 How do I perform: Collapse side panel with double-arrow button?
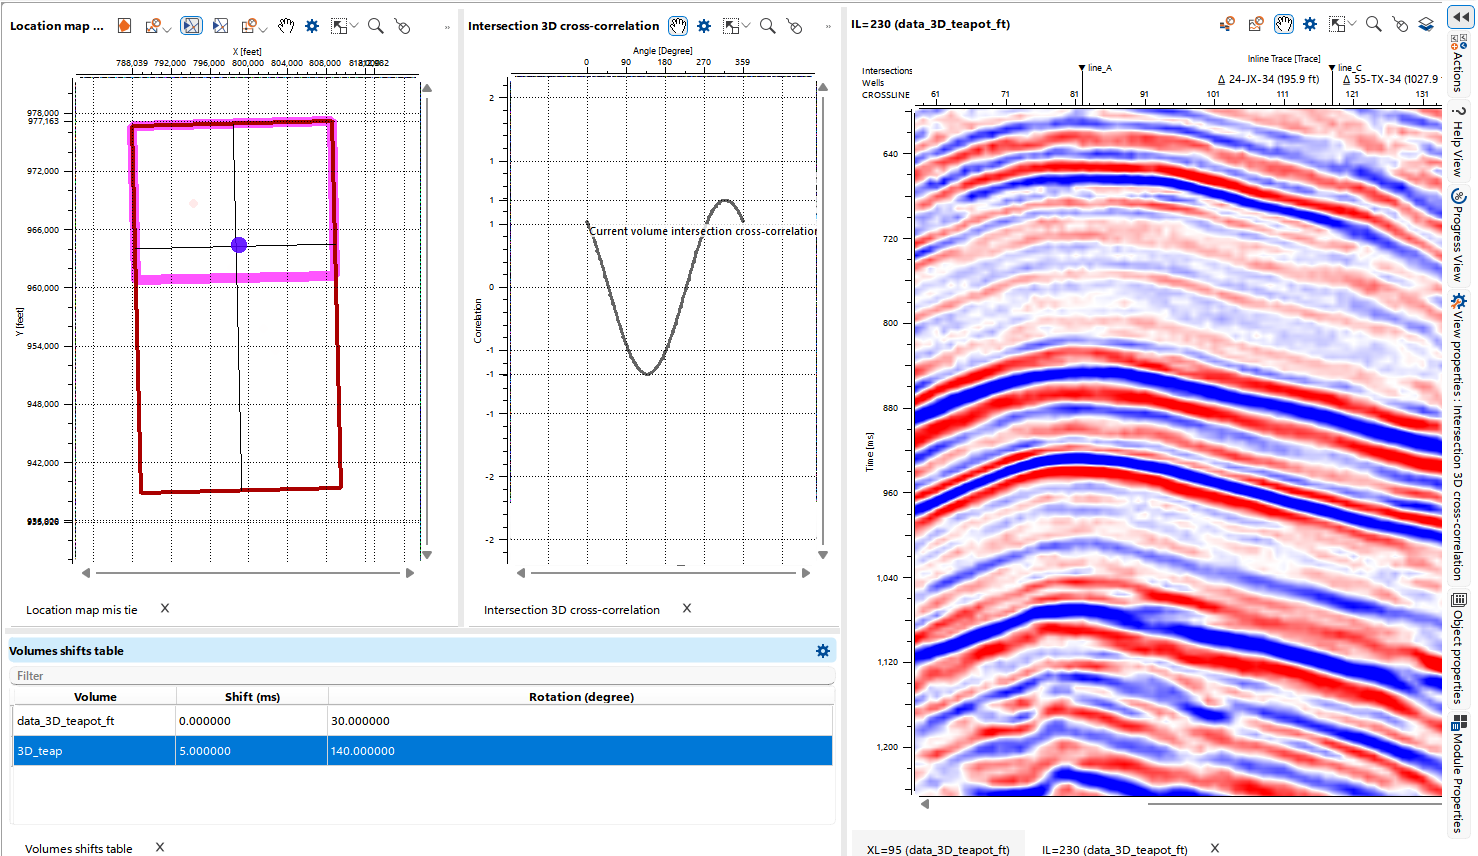coord(1459,17)
